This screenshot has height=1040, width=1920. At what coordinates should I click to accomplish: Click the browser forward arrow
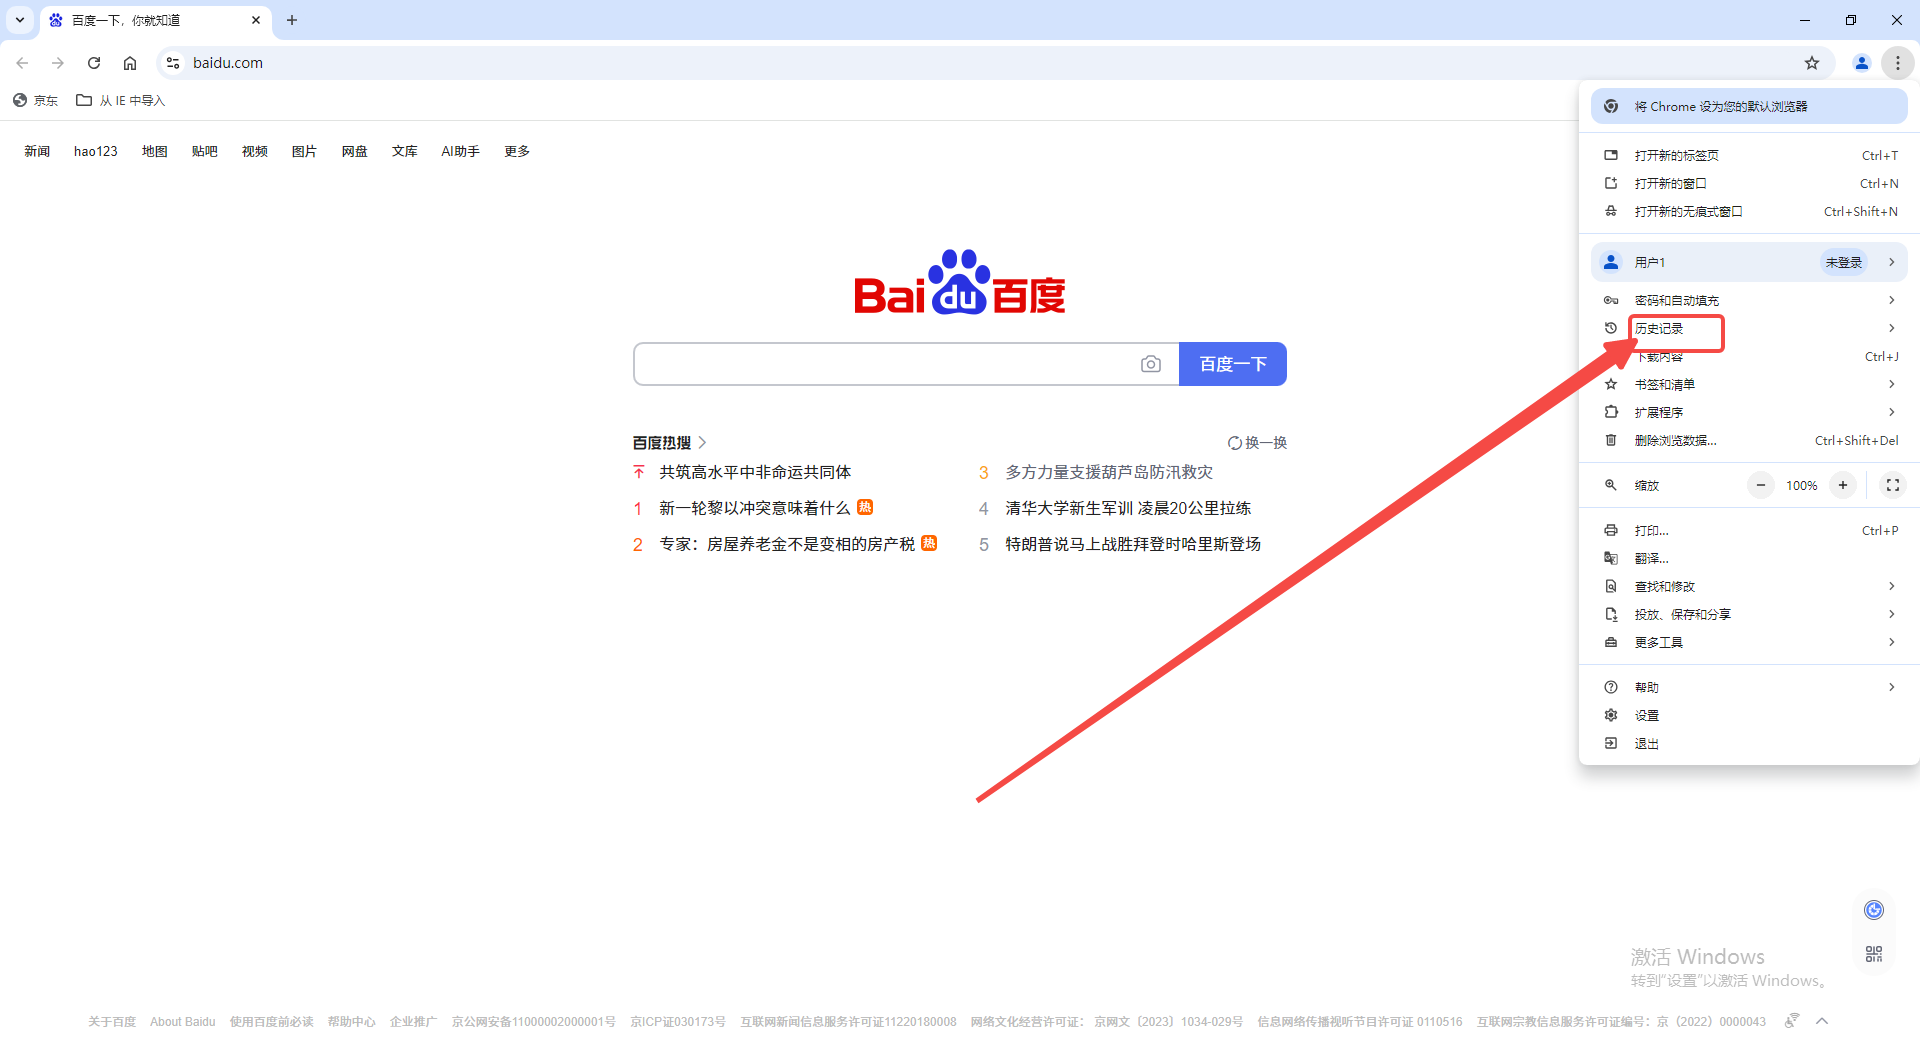pyautogui.click(x=58, y=63)
